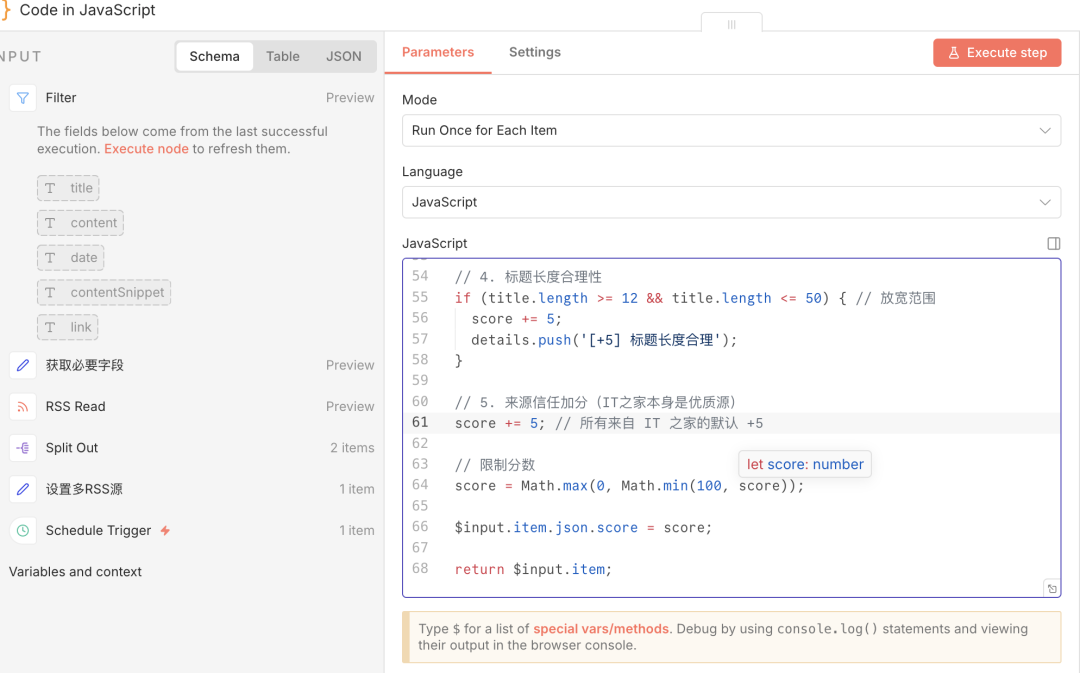Switch input view to Schema
The width and height of the screenshot is (1080, 673).
coord(214,57)
